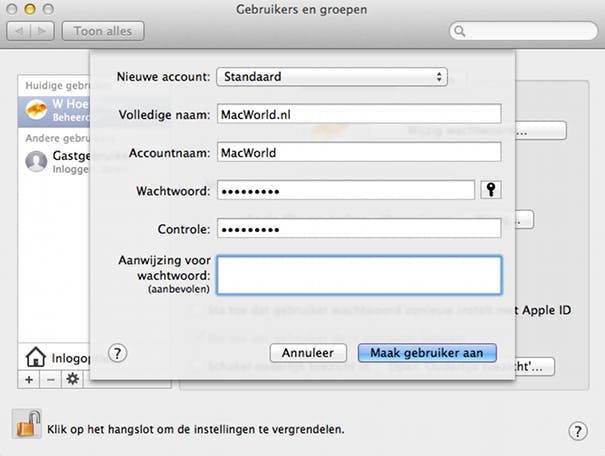605x456 pixels.
Task: Click the minus icon to remove user
Action: click(49, 380)
